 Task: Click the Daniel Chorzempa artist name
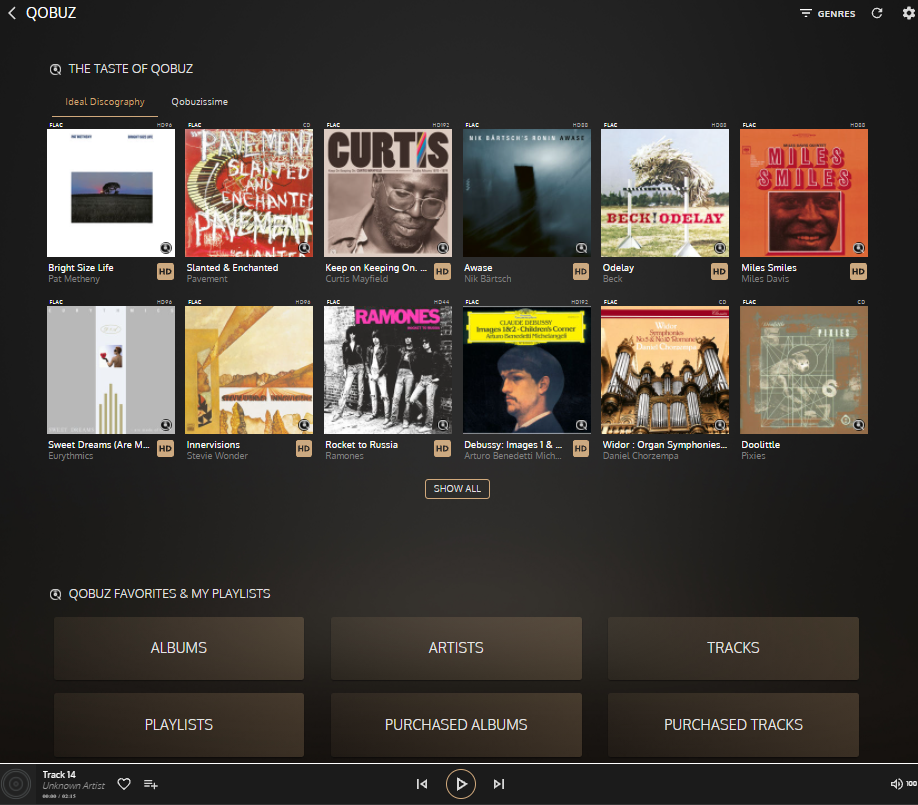pyautogui.click(x=640, y=456)
